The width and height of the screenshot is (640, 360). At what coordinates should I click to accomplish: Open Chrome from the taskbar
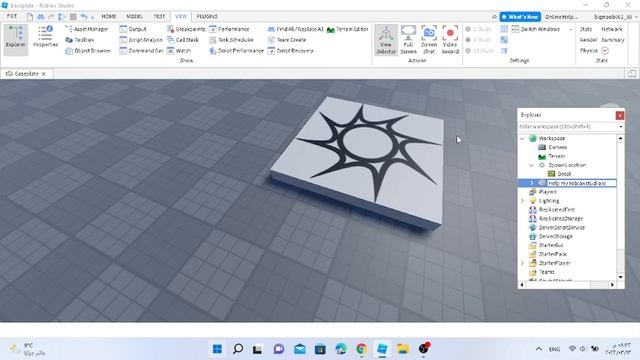coord(361,349)
